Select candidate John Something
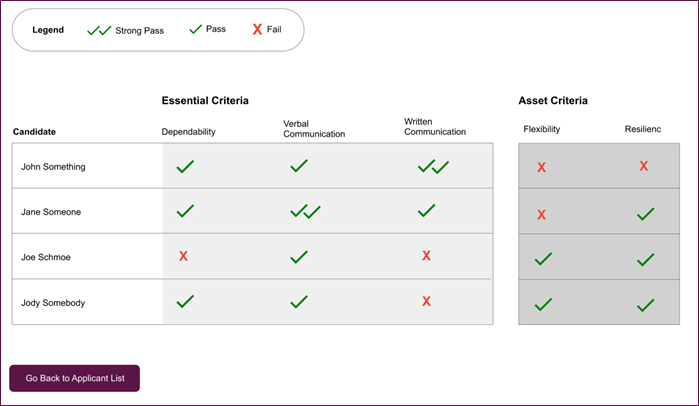 (53, 167)
